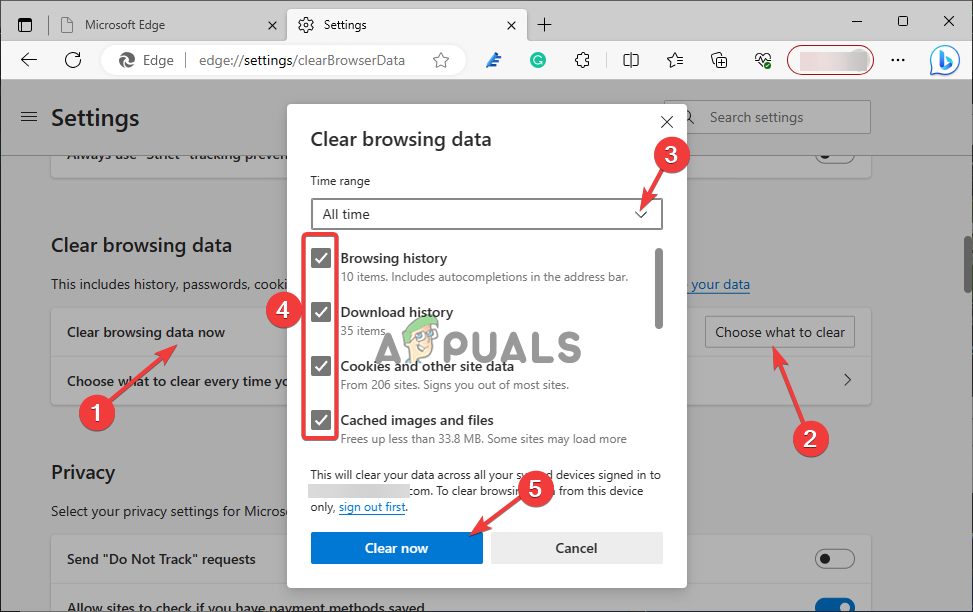Expand Choose what to clear every time
The height and width of the screenshot is (612, 973).
pyautogui.click(x=846, y=380)
